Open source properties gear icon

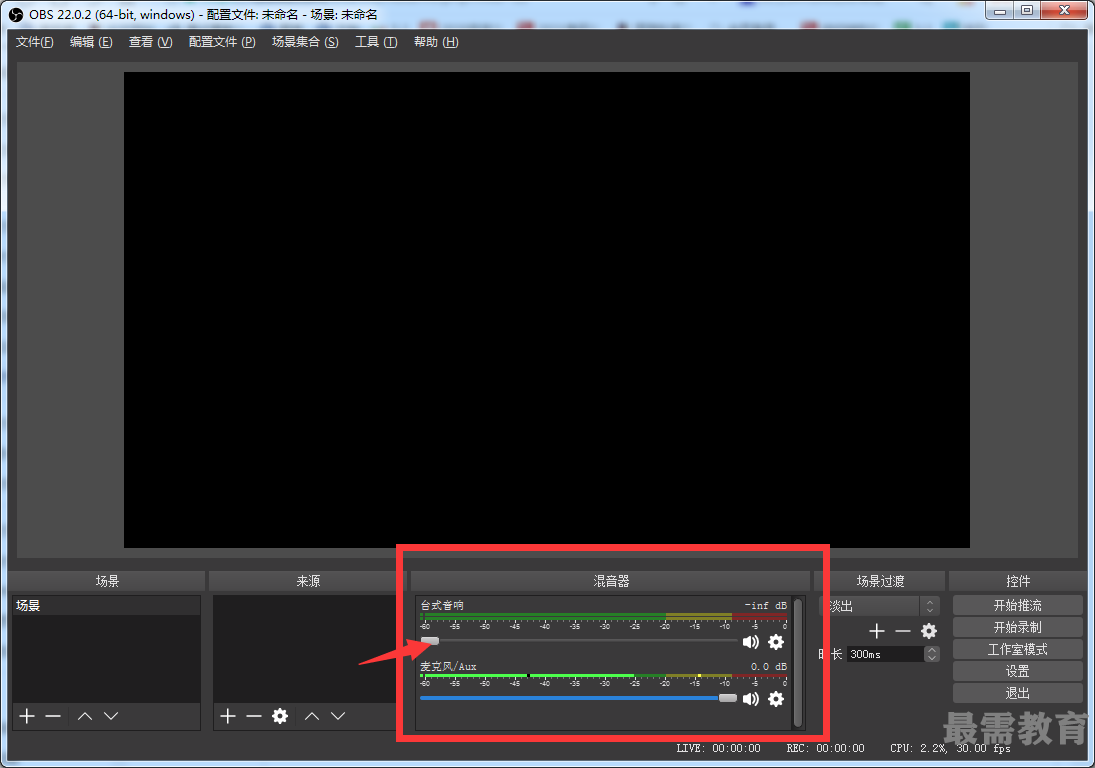click(x=280, y=716)
